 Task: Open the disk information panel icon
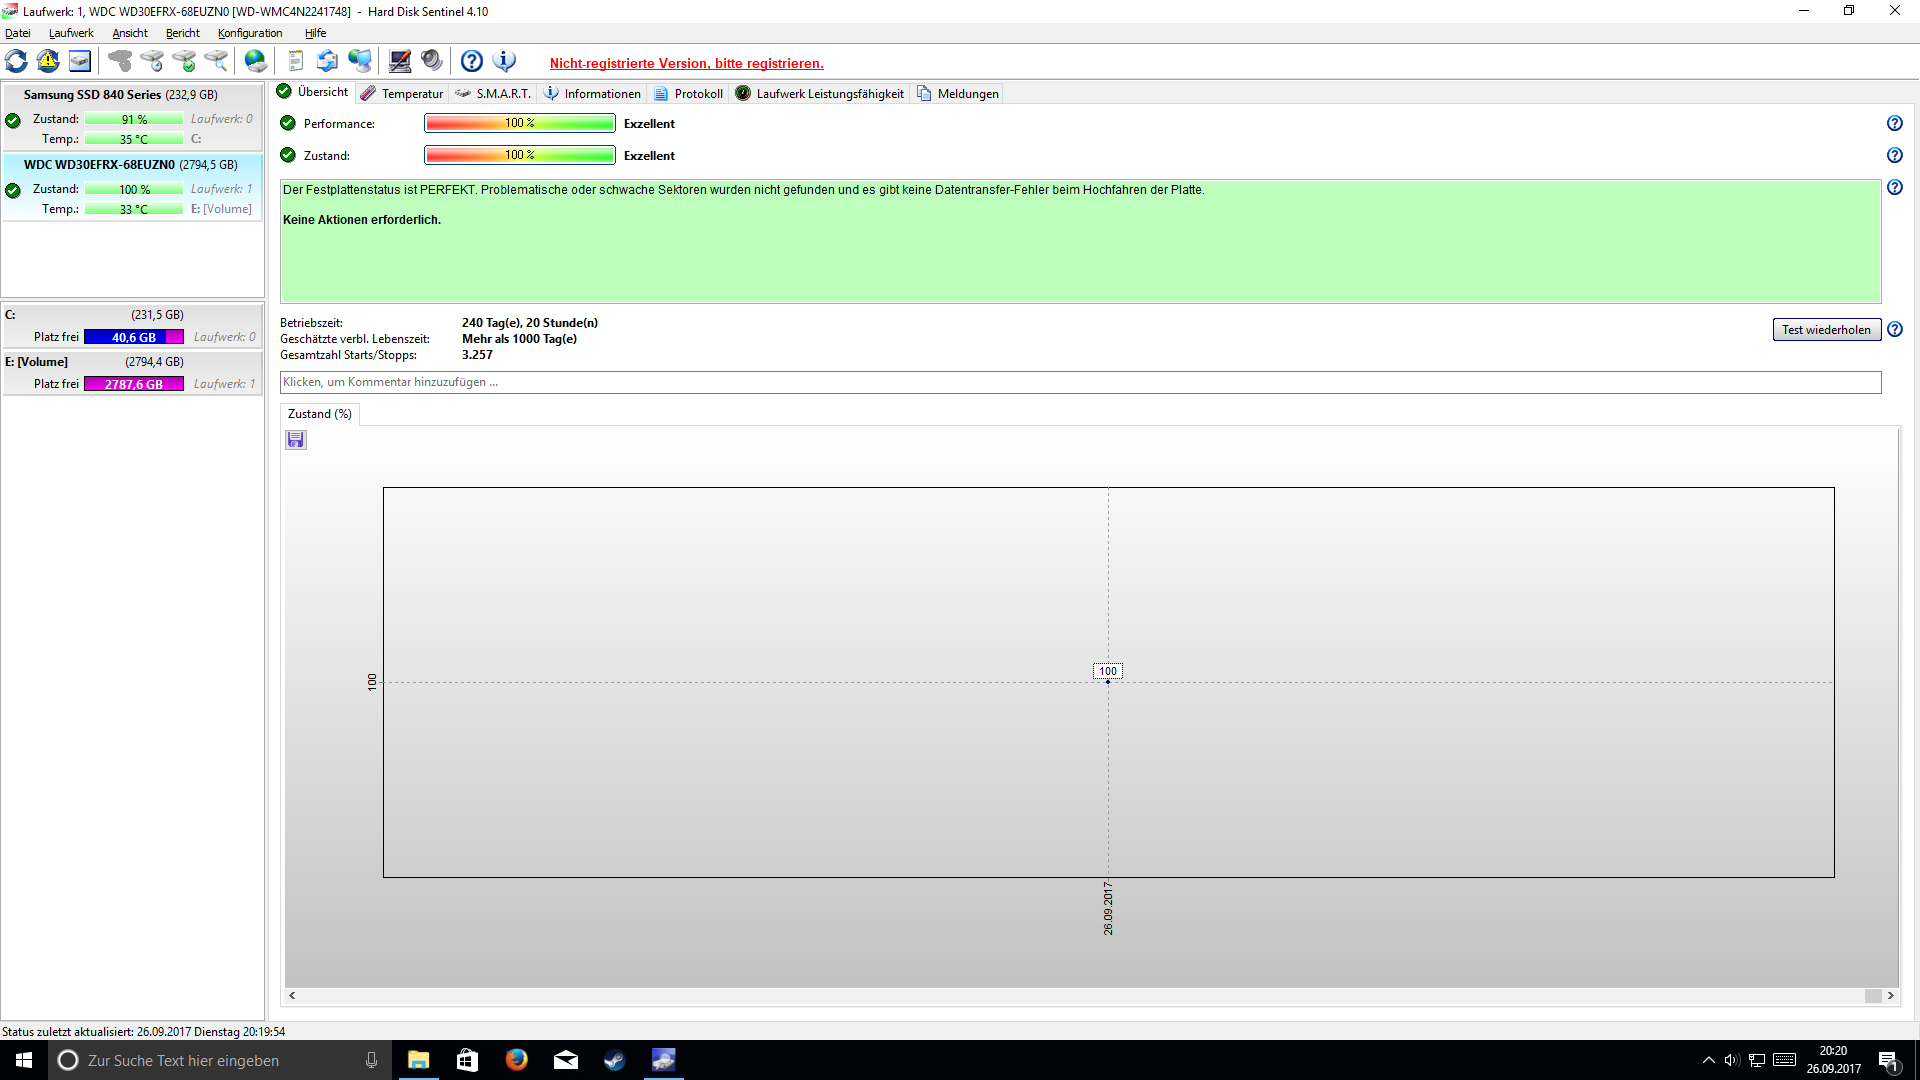point(80,61)
